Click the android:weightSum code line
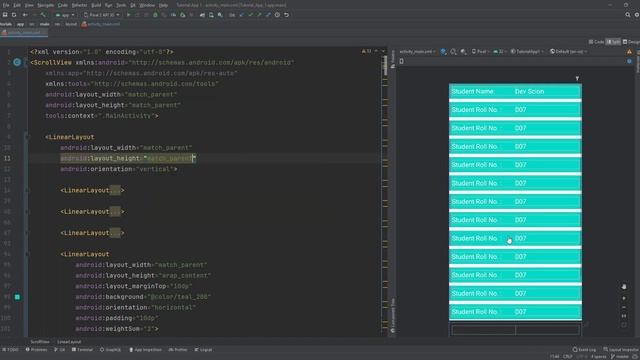The width and height of the screenshot is (640, 360). 117,329
